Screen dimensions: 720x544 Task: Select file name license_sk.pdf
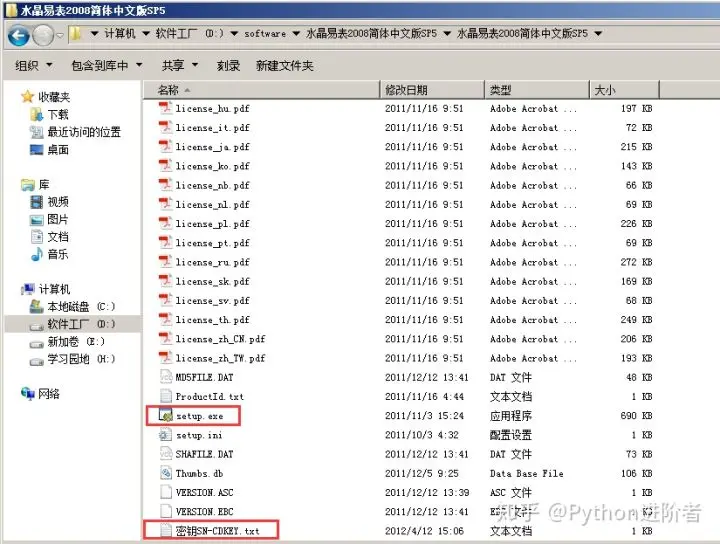[213, 281]
